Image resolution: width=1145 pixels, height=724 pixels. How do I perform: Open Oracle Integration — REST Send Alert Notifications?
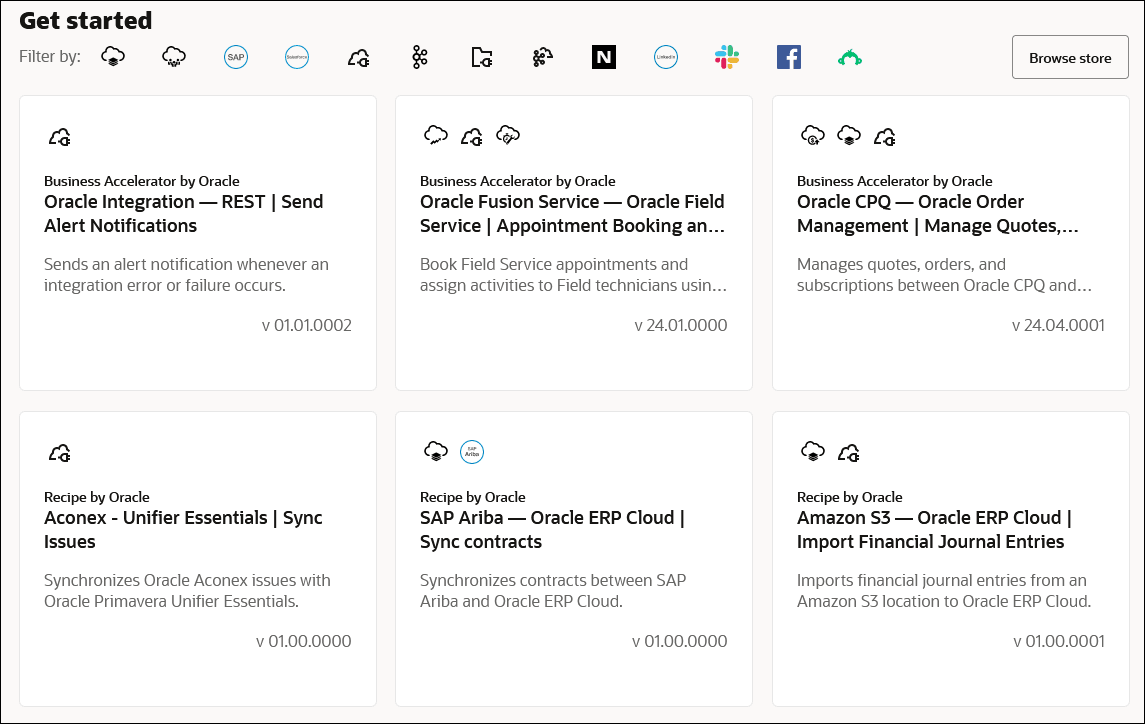pos(183,213)
